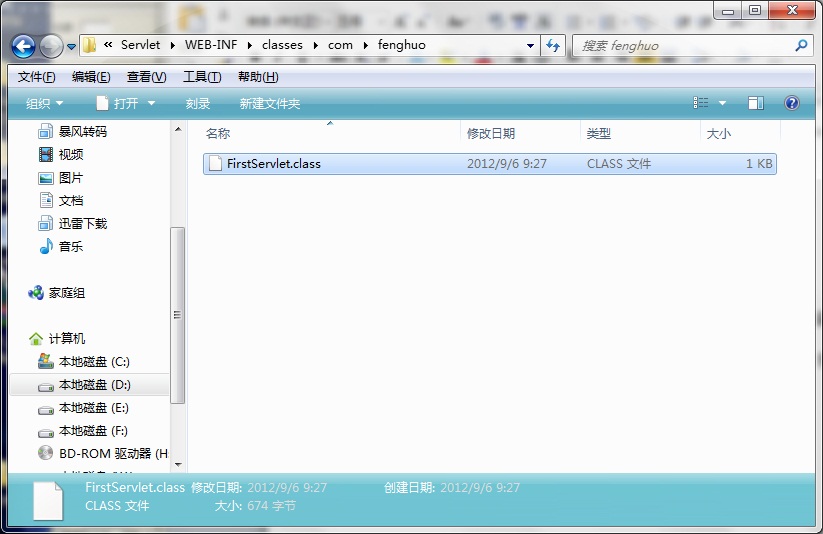Open the 组织 dropdown in the toolbar
823x534 pixels.
pyautogui.click(x=44, y=103)
